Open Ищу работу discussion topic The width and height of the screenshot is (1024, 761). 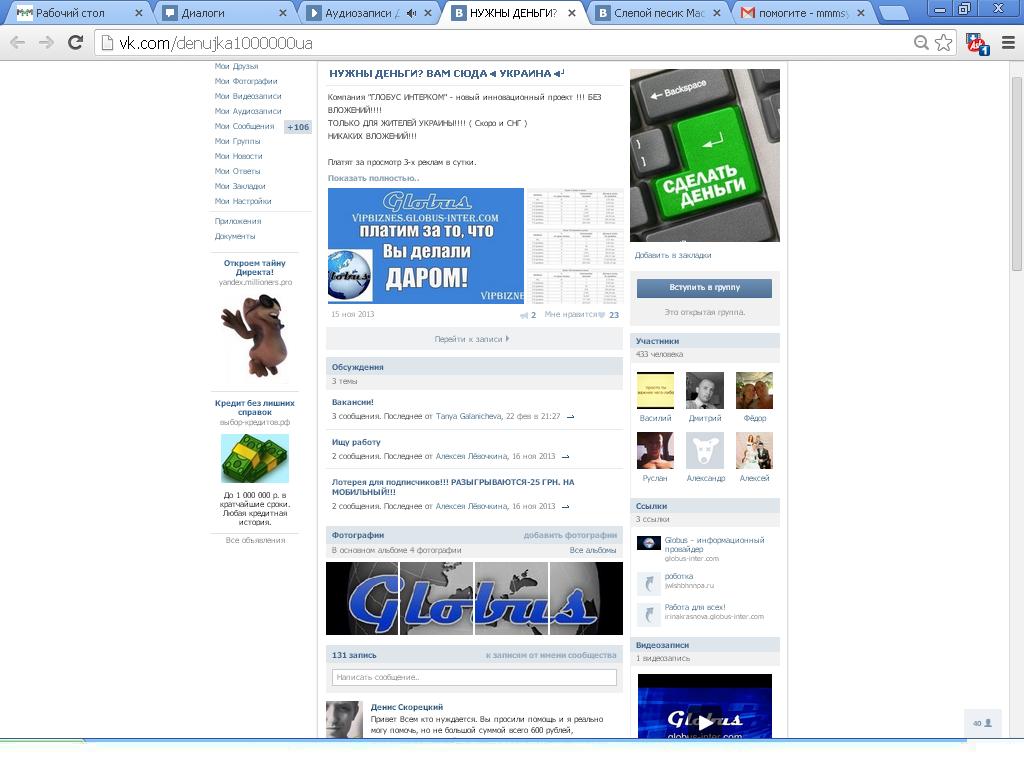click(356, 442)
